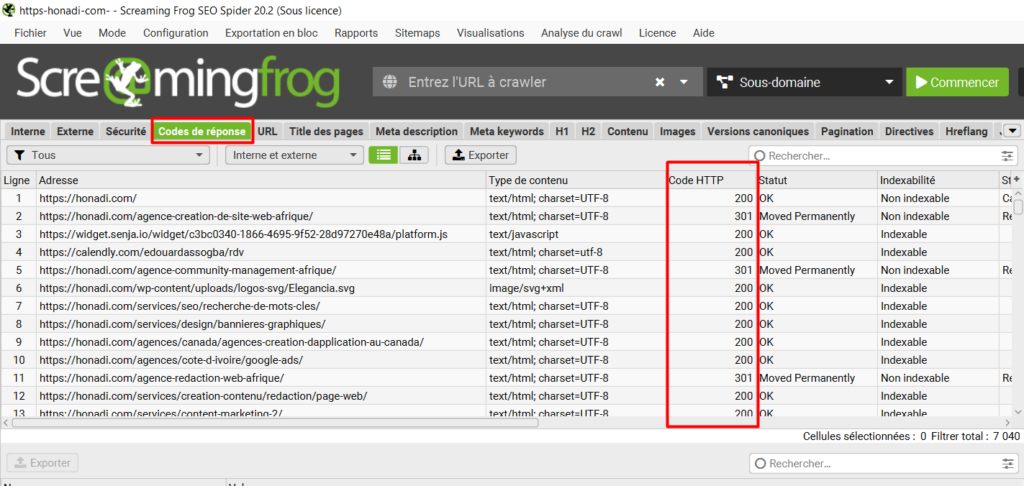Switch to list view icon
This screenshot has height=486, width=1024.
[x=383, y=155]
